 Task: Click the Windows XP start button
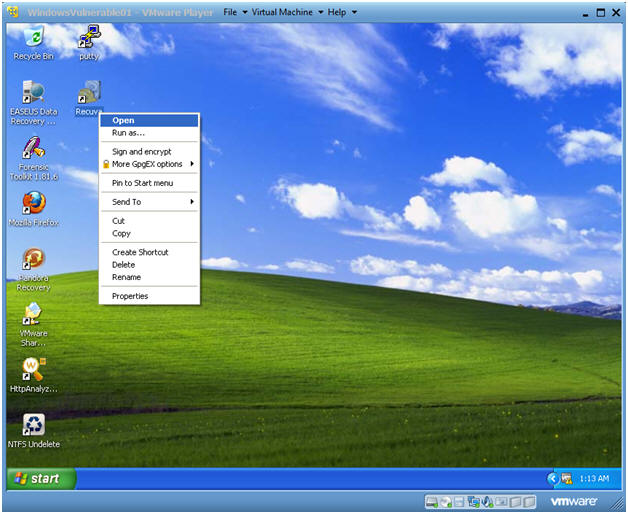[41, 478]
